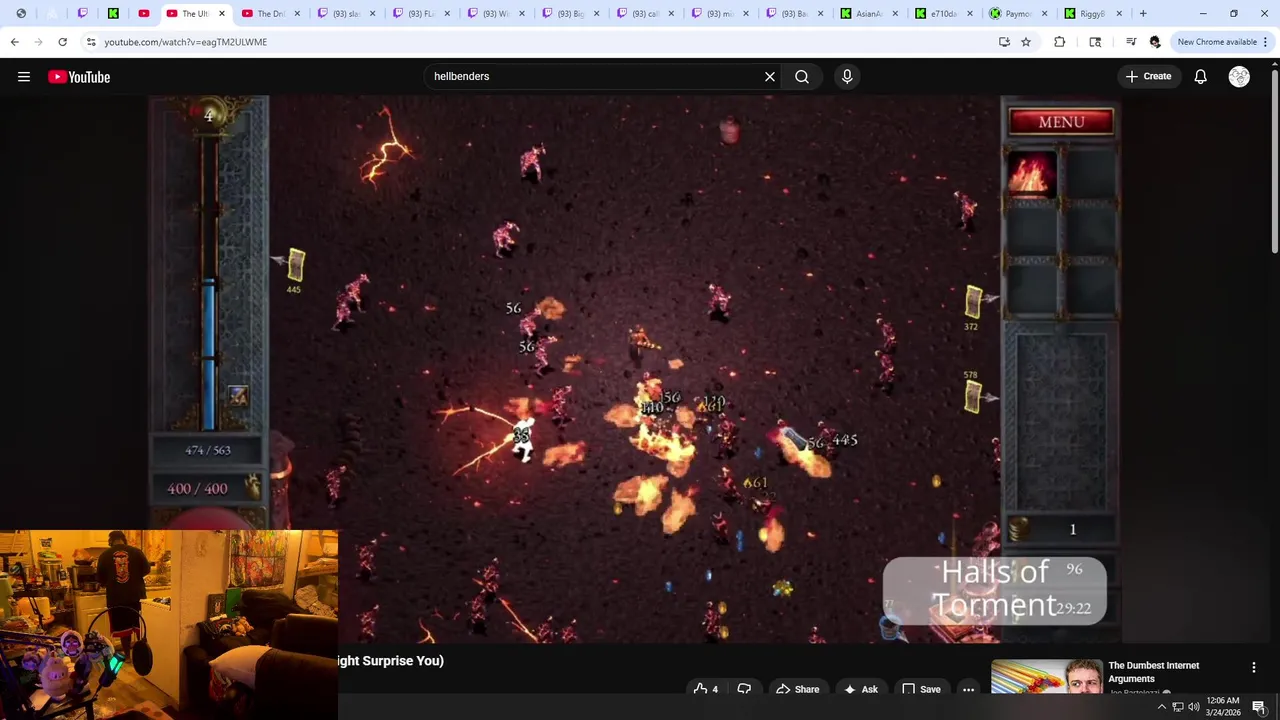Switch to the (93) Big tab

pyautogui.click(x=570, y=14)
